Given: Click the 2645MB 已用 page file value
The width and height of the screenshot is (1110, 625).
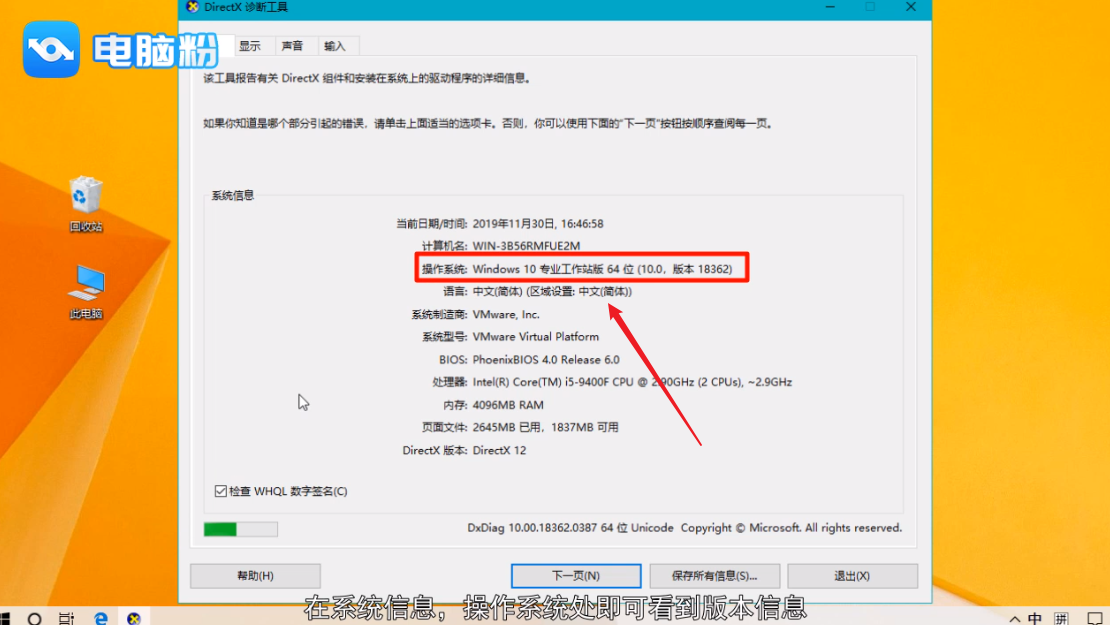Looking at the screenshot, I should [545, 428].
